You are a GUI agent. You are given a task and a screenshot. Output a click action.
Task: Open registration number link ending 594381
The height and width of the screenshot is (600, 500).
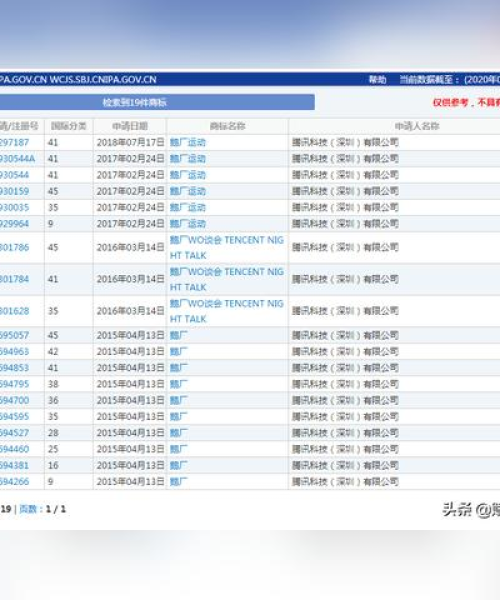point(14,465)
